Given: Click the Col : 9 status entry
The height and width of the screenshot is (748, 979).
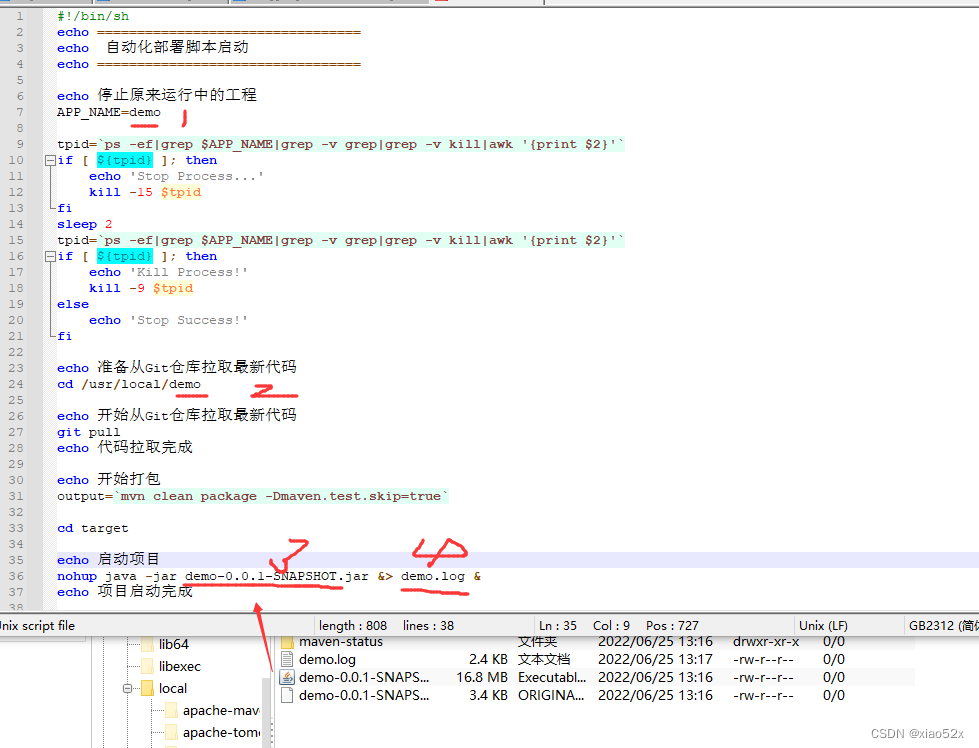Looking at the screenshot, I should click(x=611, y=626).
